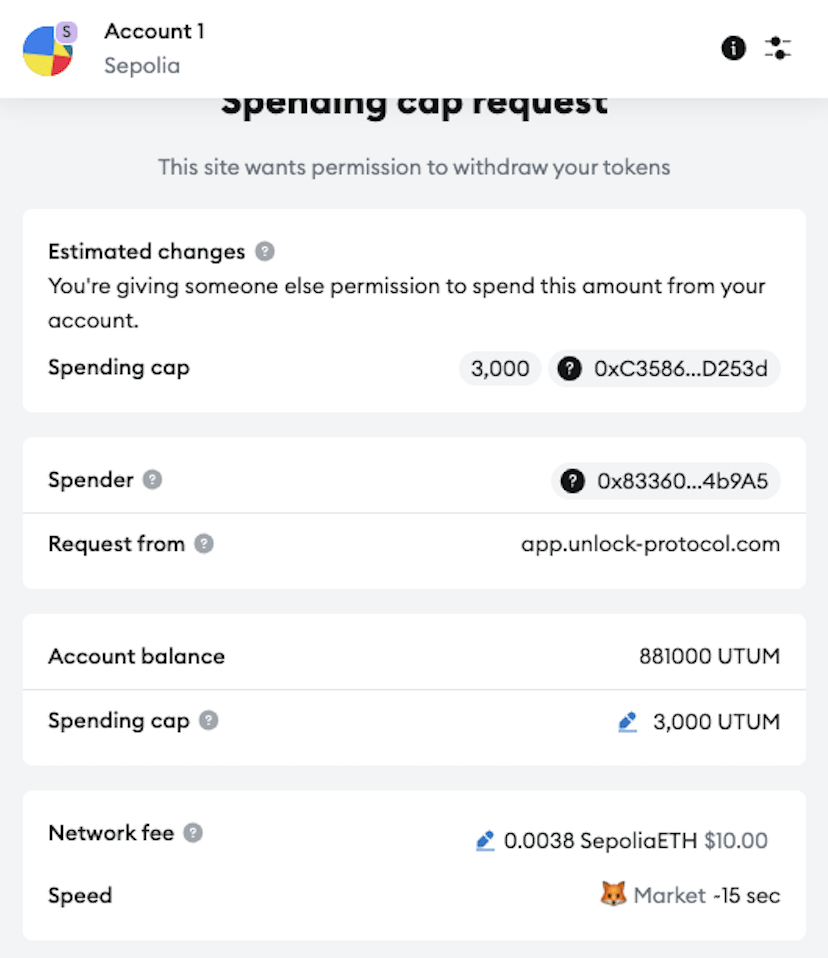The width and height of the screenshot is (828, 958).
Task: Click Estimated changes help tooltip icon
Action: click(x=265, y=251)
